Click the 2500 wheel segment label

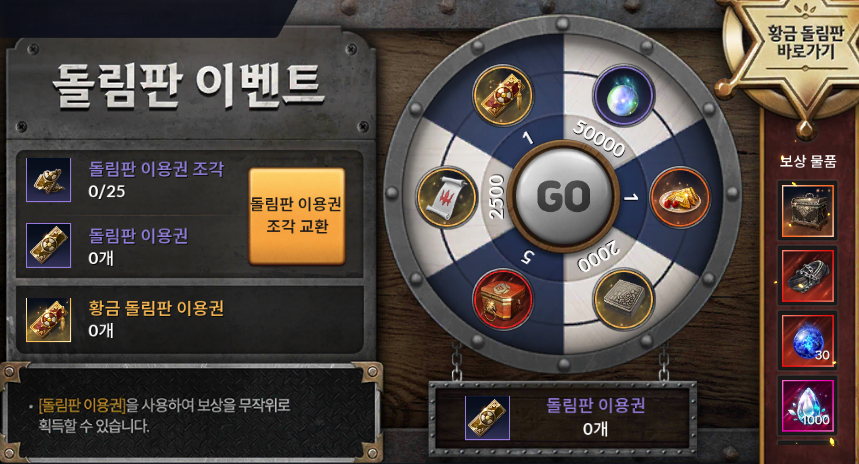pyautogui.click(x=496, y=197)
